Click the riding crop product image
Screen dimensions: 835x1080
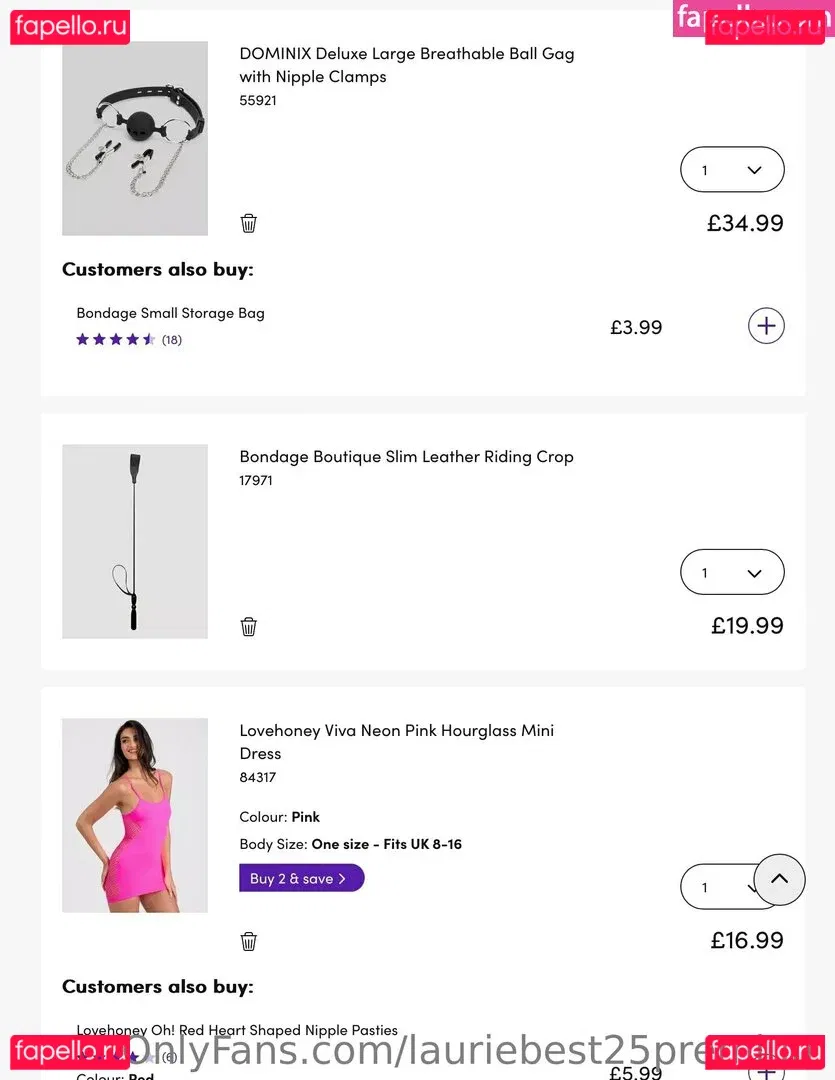(135, 541)
